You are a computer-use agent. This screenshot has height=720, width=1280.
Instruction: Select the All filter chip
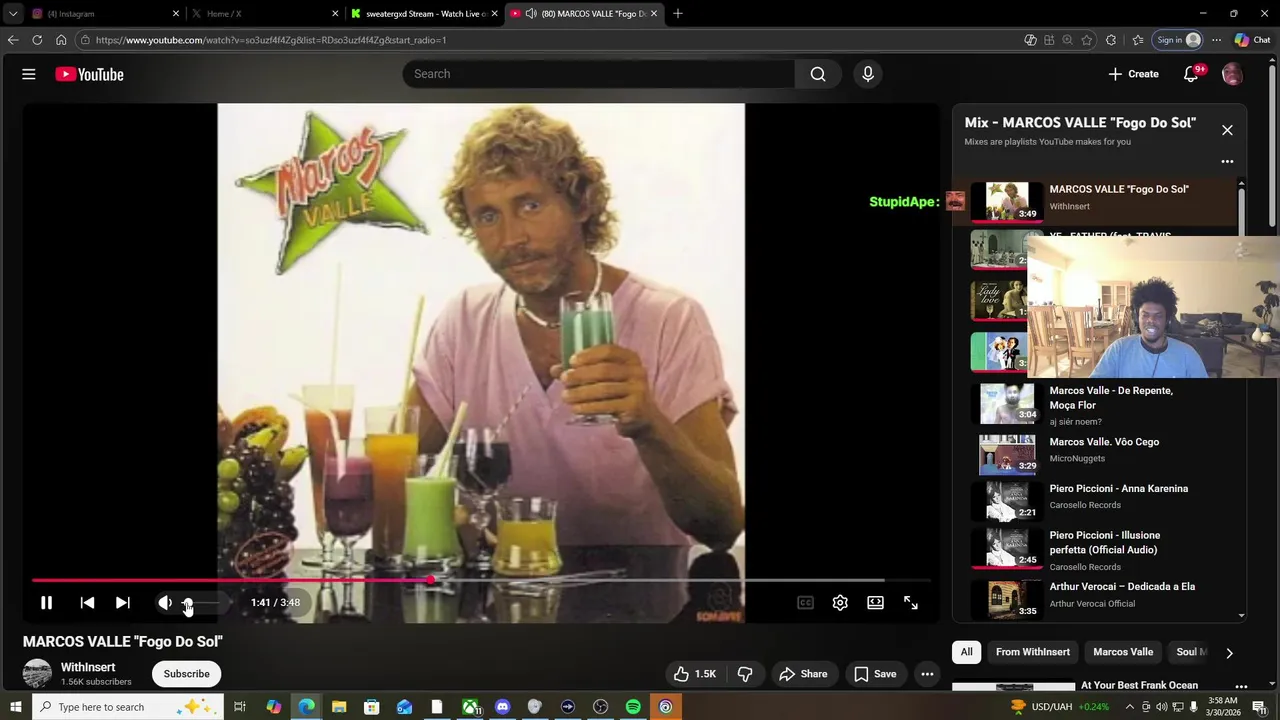tap(966, 652)
